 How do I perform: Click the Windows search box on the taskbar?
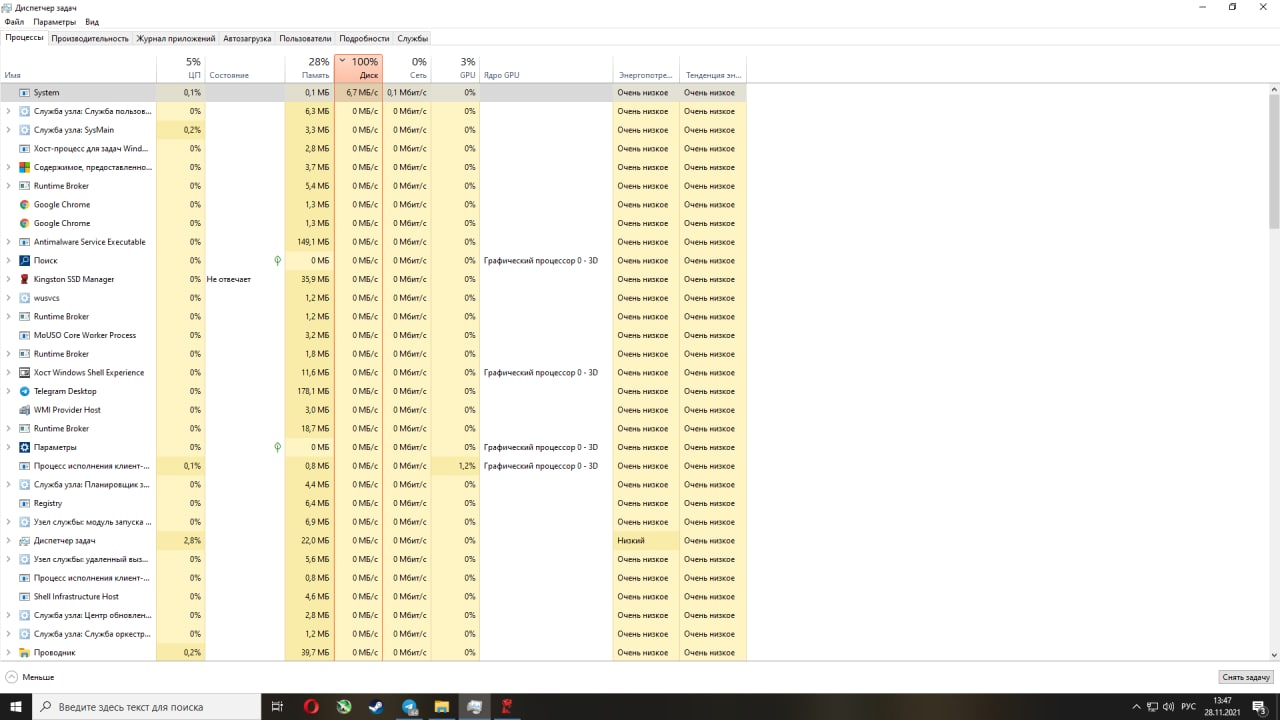[147, 706]
